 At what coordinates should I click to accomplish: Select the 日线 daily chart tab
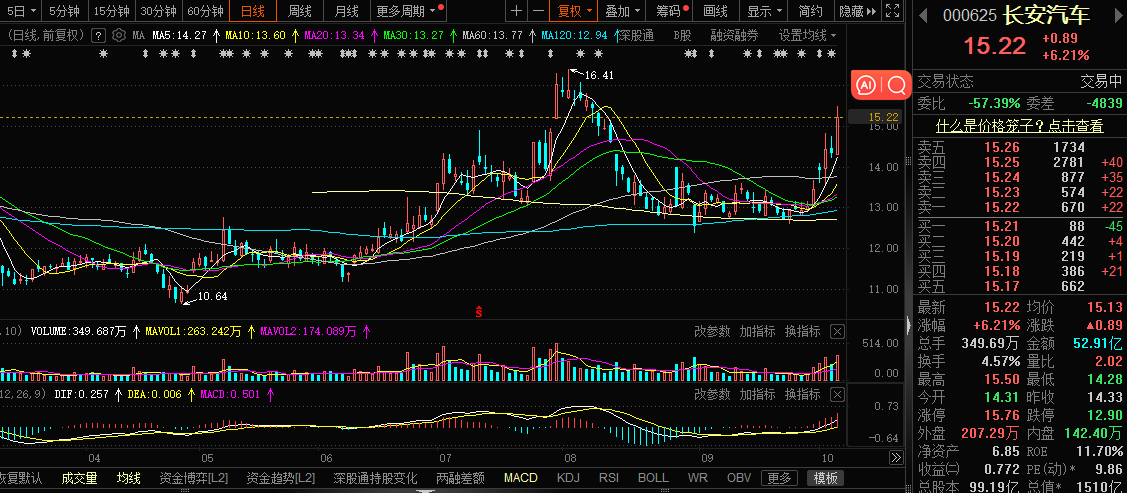pos(252,11)
